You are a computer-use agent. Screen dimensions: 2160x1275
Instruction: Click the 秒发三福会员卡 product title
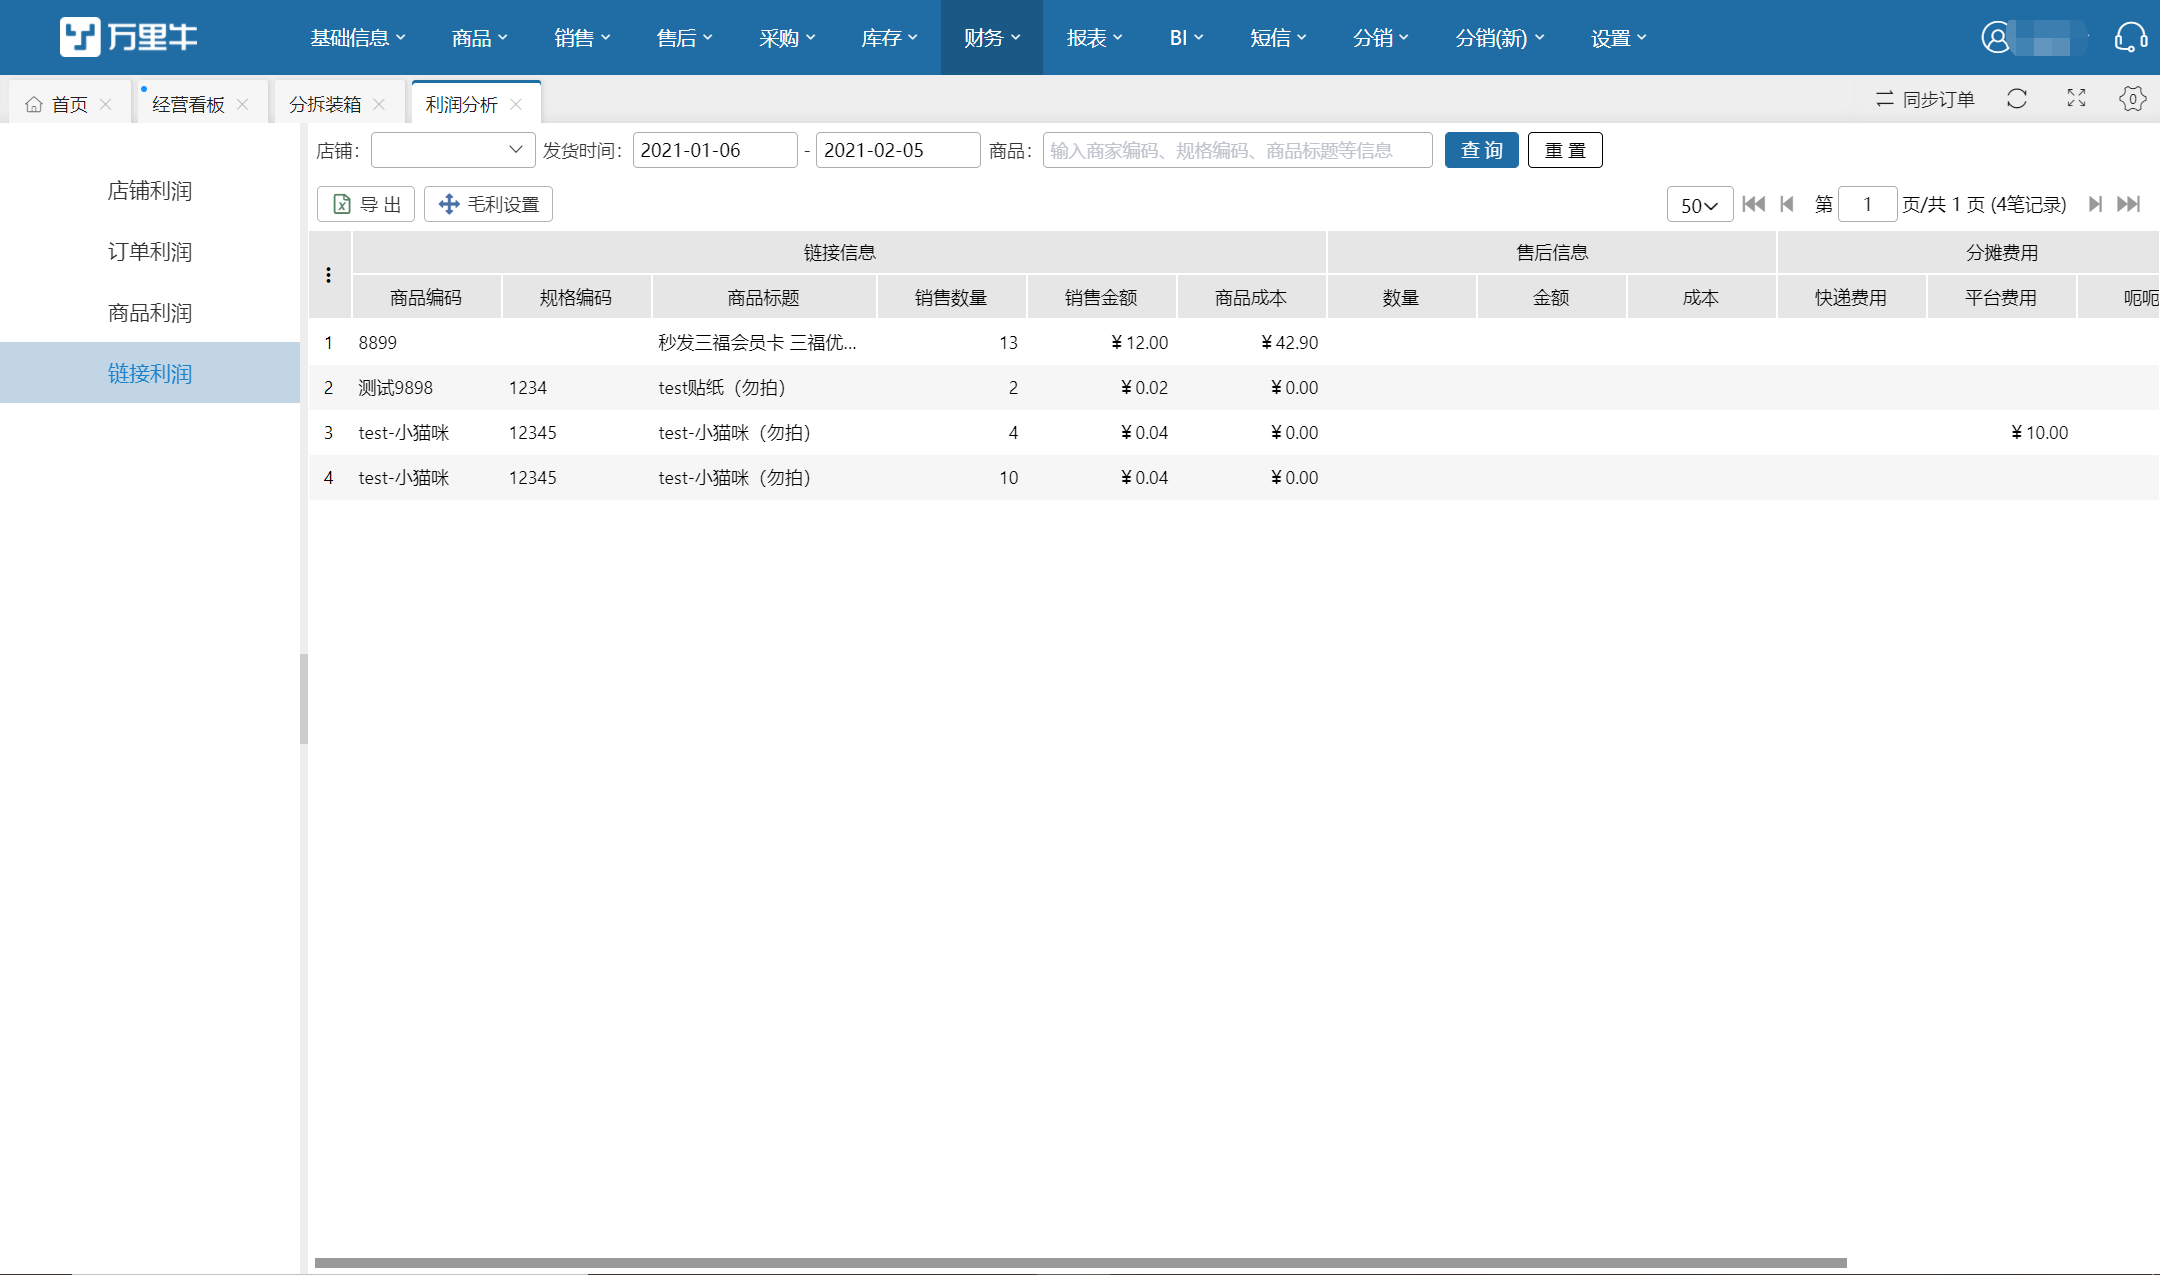[757, 342]
